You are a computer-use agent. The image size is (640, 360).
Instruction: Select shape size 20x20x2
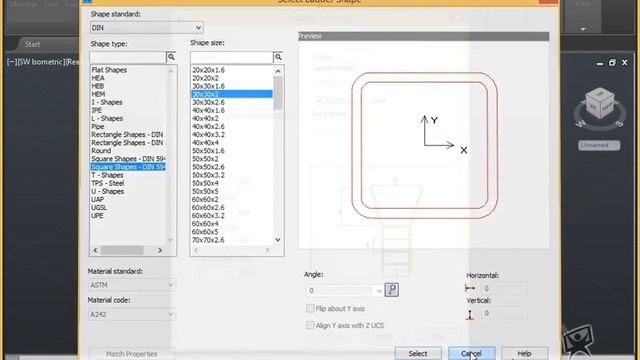tap(205, 78)
